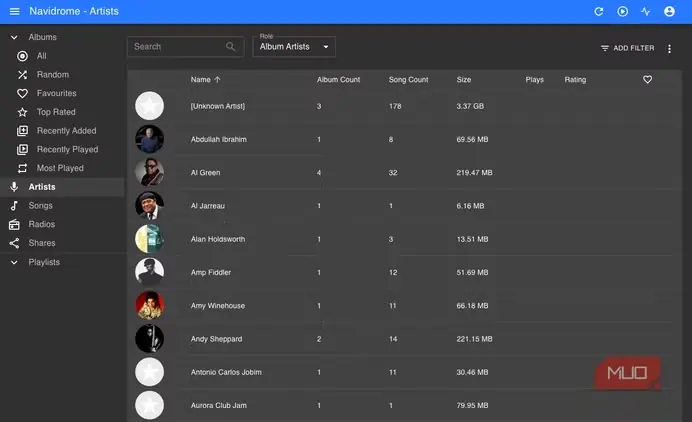Click the Recently Added icon

(x=23, y=131)
